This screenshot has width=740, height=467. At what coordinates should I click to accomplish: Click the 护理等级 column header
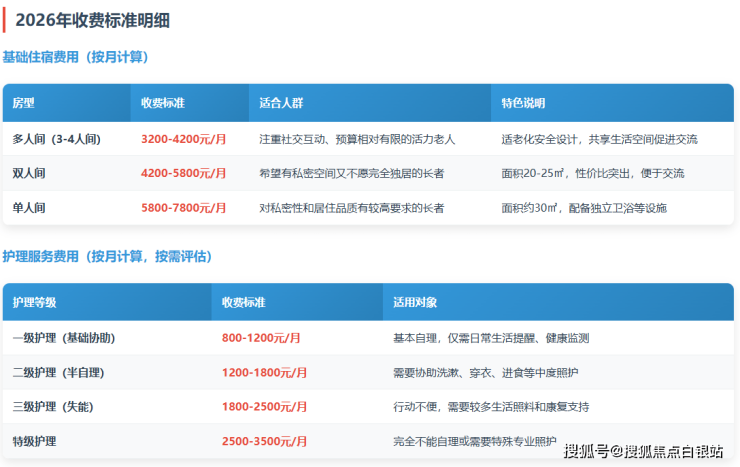(x=34, y=302)
